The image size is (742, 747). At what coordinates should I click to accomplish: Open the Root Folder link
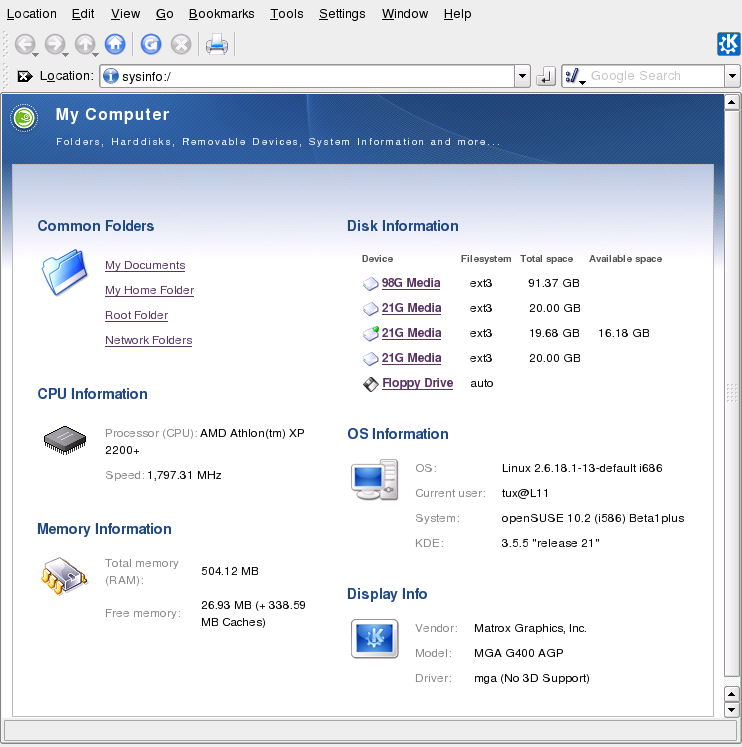(x=137, y=315)
